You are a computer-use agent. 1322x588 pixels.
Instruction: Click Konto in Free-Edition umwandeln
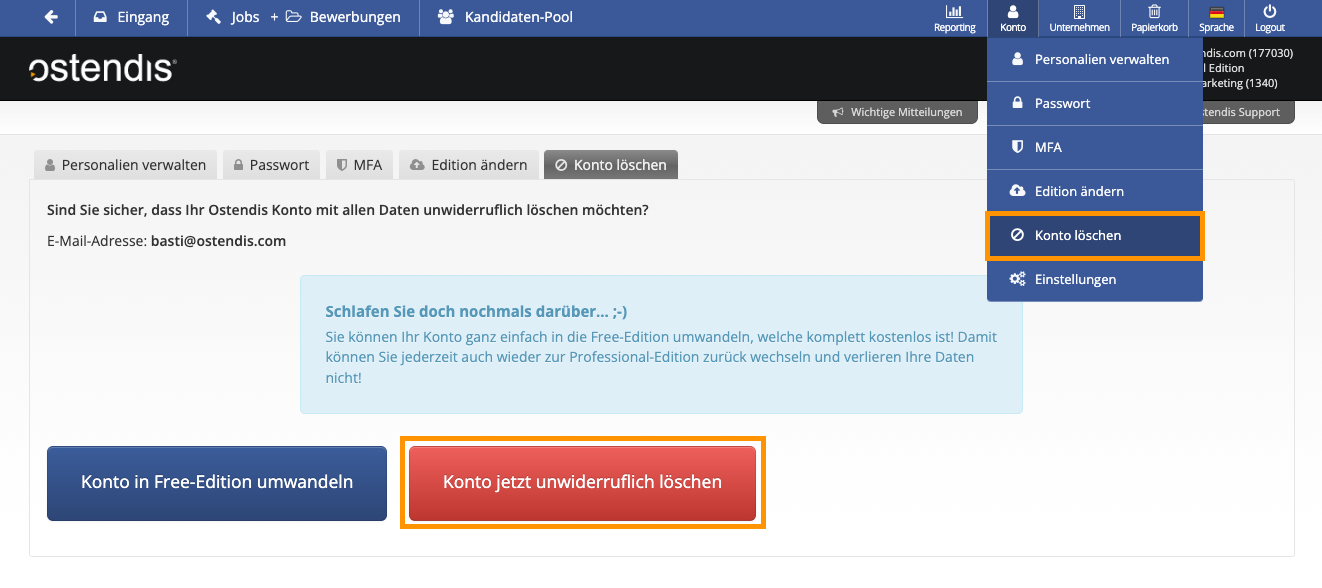[x=217, y=483]
